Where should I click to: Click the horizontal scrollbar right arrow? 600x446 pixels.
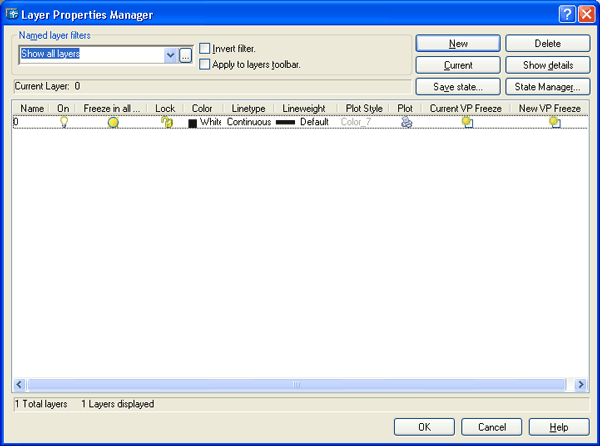point(577,385)
